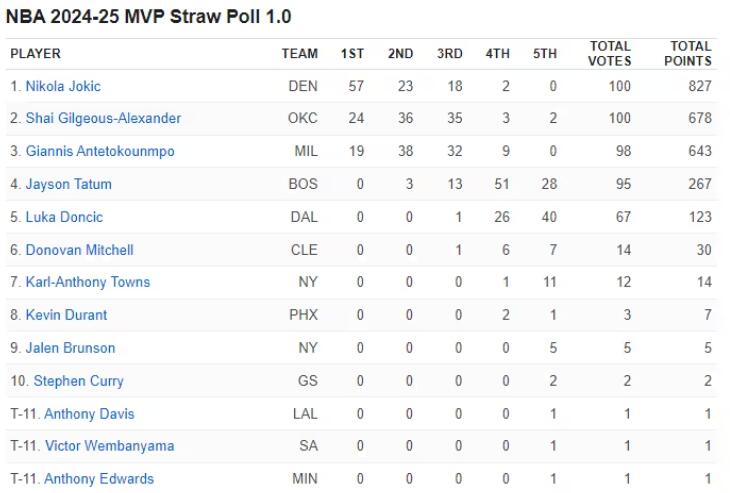Click the Donovan Mitchell link
The height and width of the screenshot is (493, 730).
[79, 250]
